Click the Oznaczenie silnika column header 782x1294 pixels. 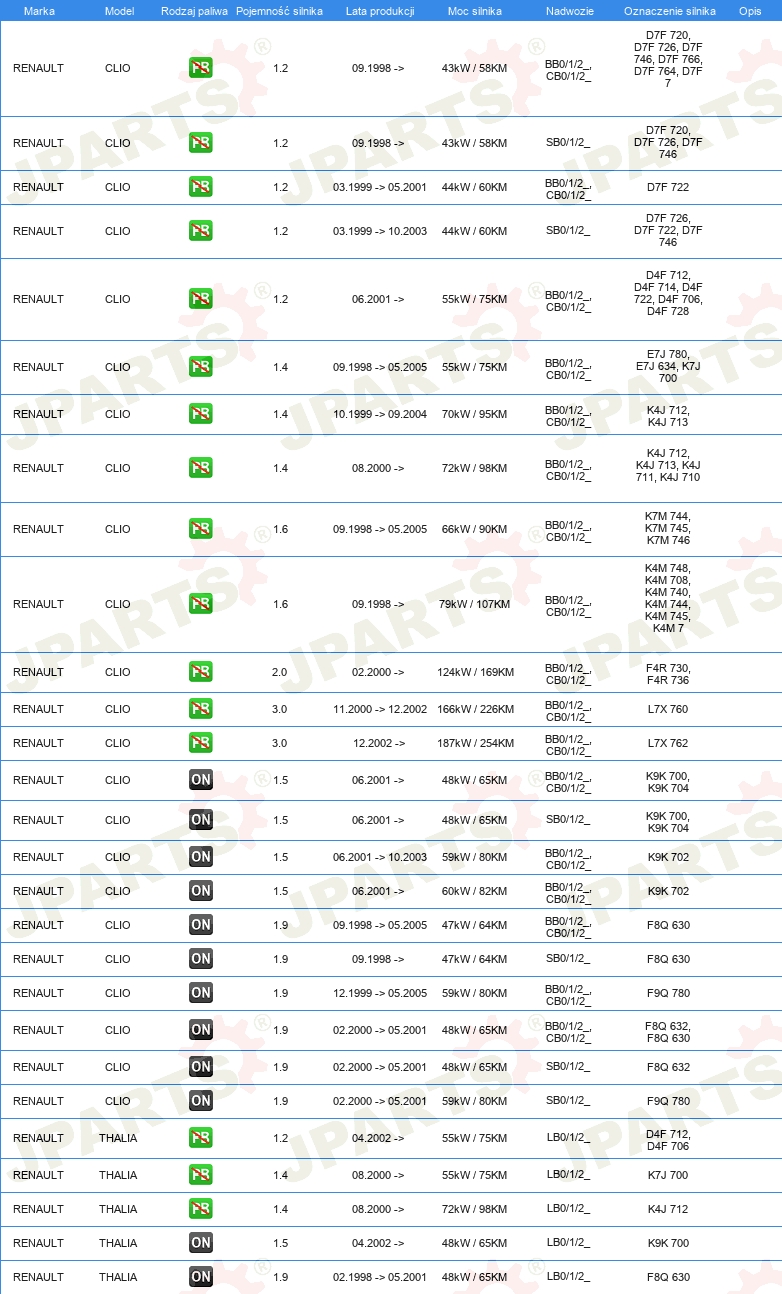tap(669, 11)
